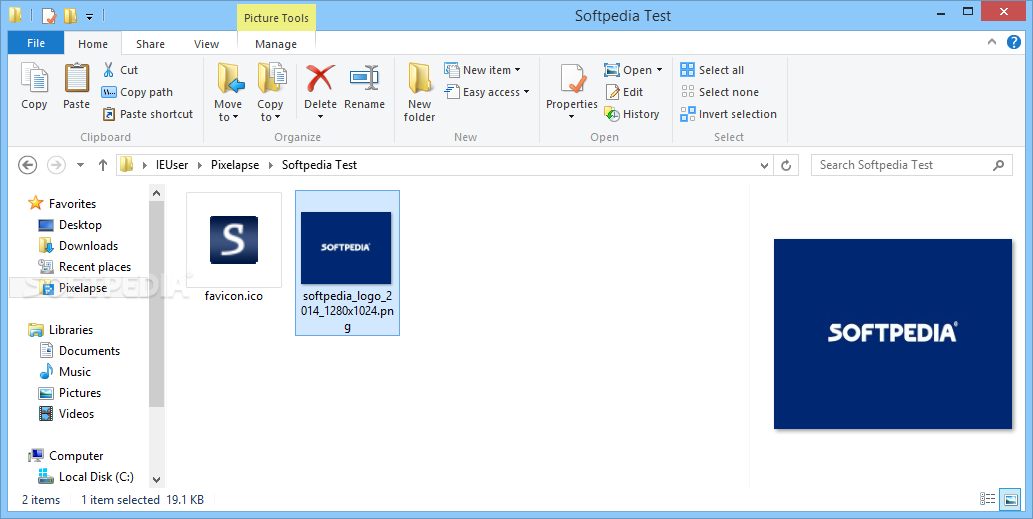Show file History

[x=632, y=114]
